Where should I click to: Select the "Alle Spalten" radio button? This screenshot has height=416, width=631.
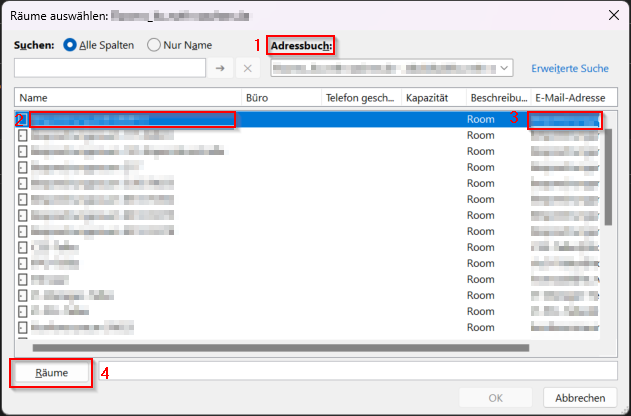(x=71, y=45)
